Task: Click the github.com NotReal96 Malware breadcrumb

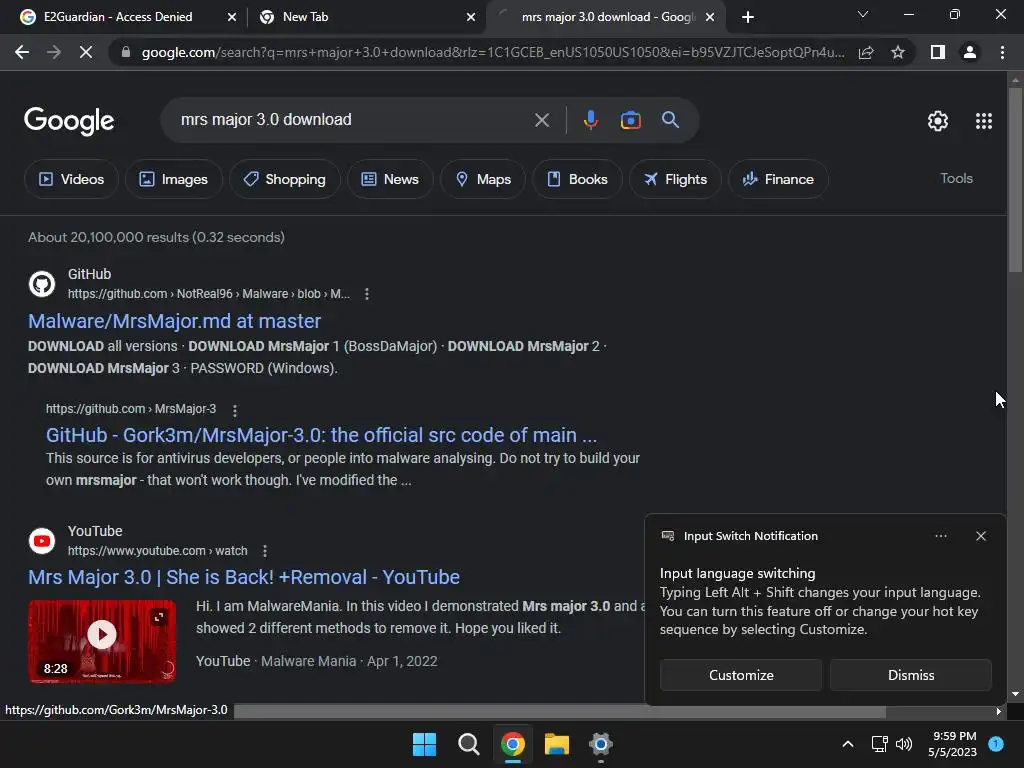Action: coord(209,294)
